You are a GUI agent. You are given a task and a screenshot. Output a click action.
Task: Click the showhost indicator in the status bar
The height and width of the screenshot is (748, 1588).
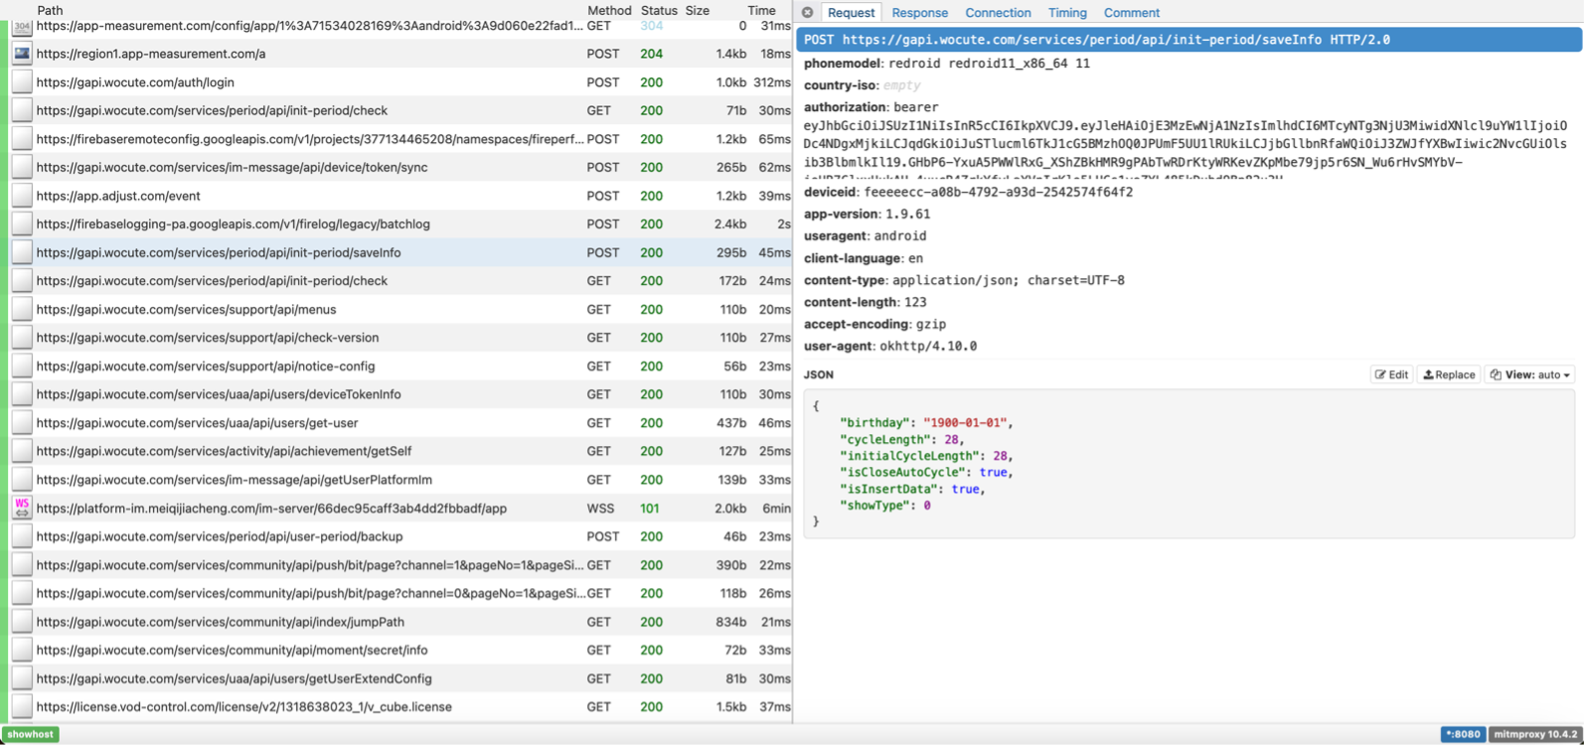pyautogui.click(x=31, y=734)
